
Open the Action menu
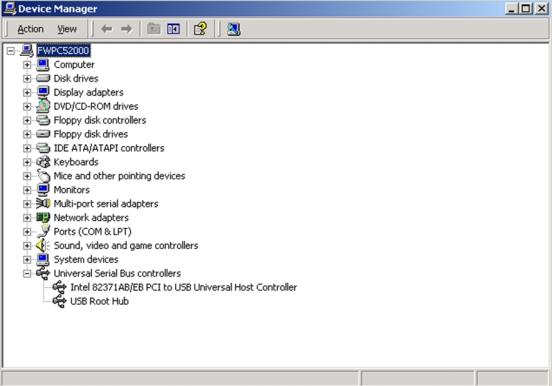tap(31, 29)
